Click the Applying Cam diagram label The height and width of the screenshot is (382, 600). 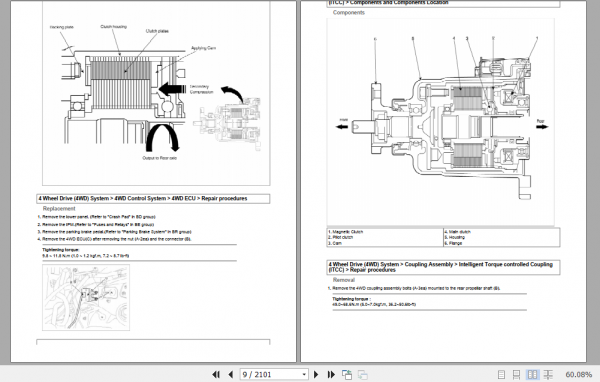click(x=203, y=48)
